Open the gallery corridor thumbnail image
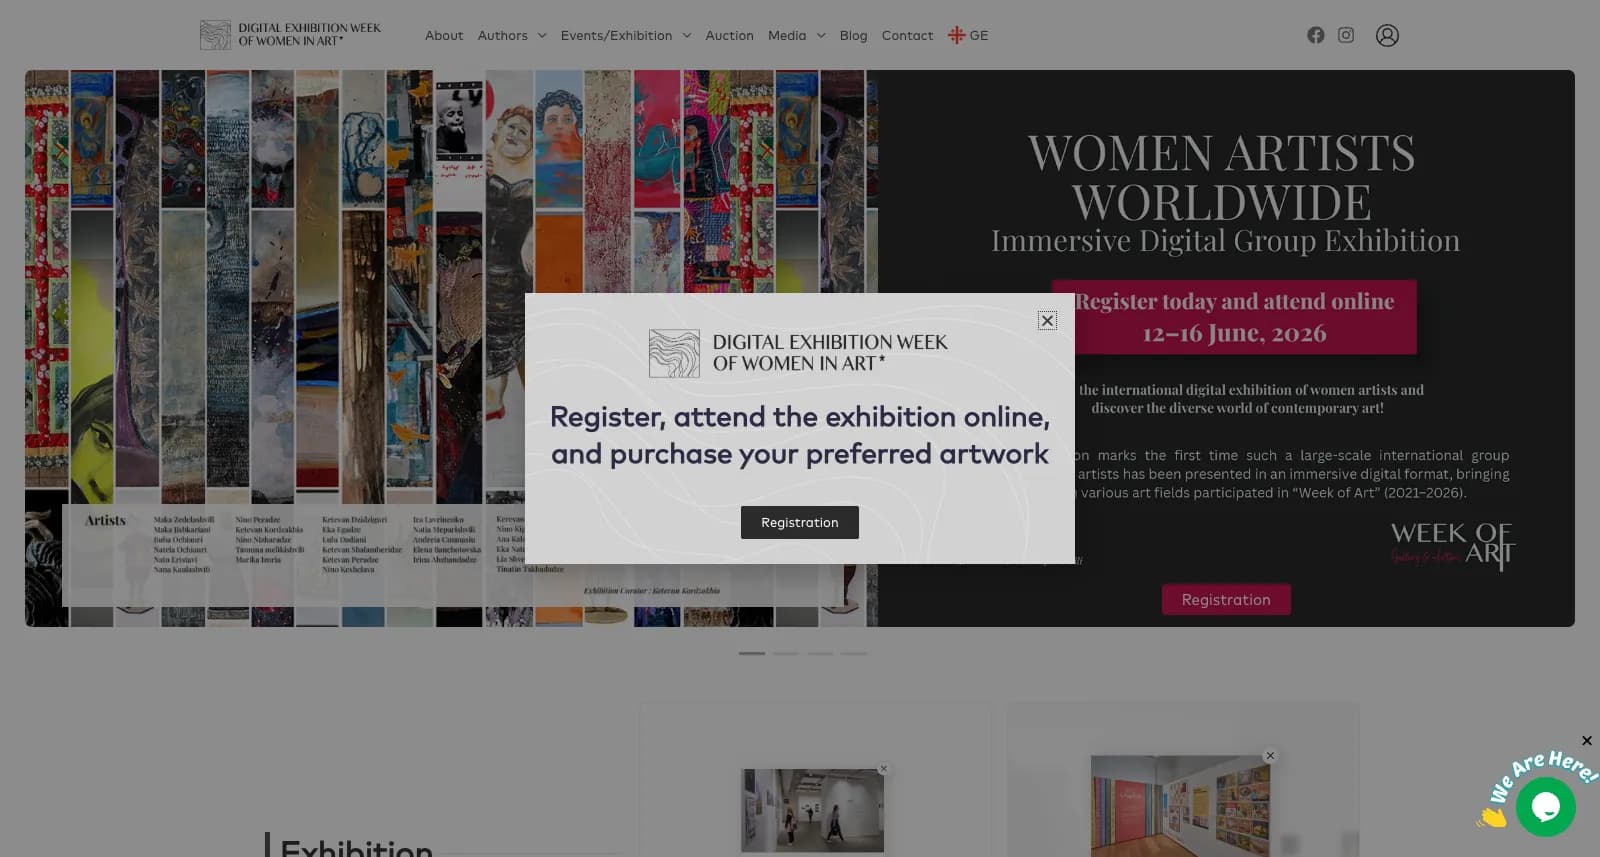1600x857 pixels. tap(812, 811)
